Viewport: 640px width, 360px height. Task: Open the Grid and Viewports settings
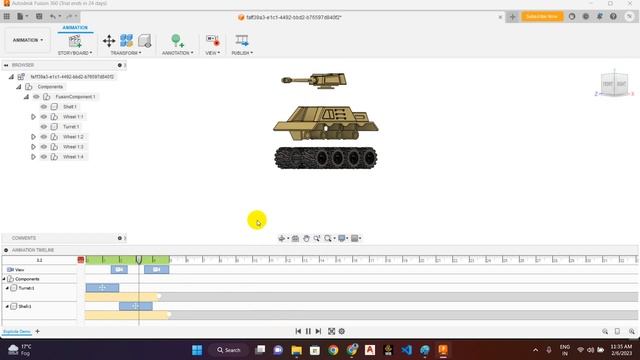pos(354,238)
